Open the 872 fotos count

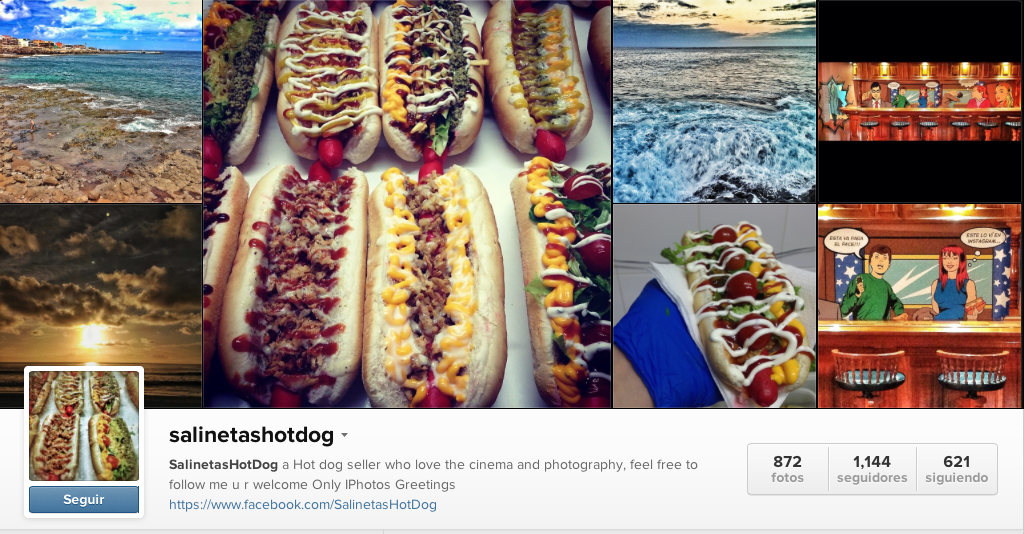pos(788,469)
